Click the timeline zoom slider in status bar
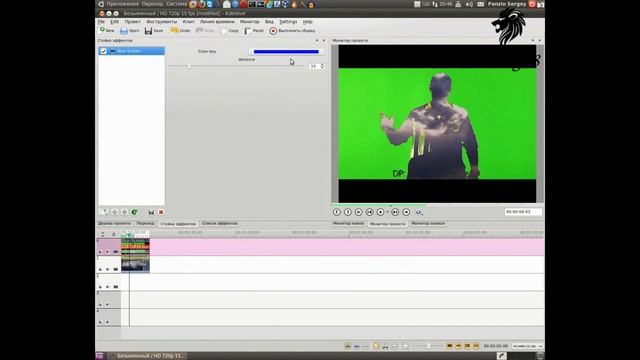The image size is (640, 360). tap(428, 346)
